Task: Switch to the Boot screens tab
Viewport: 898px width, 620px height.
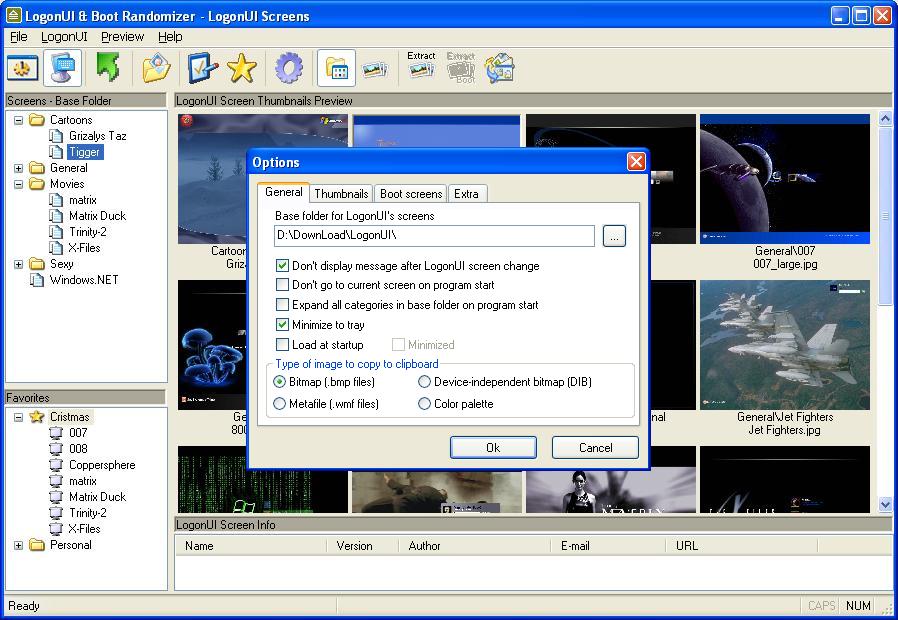Action: (411, 193)
